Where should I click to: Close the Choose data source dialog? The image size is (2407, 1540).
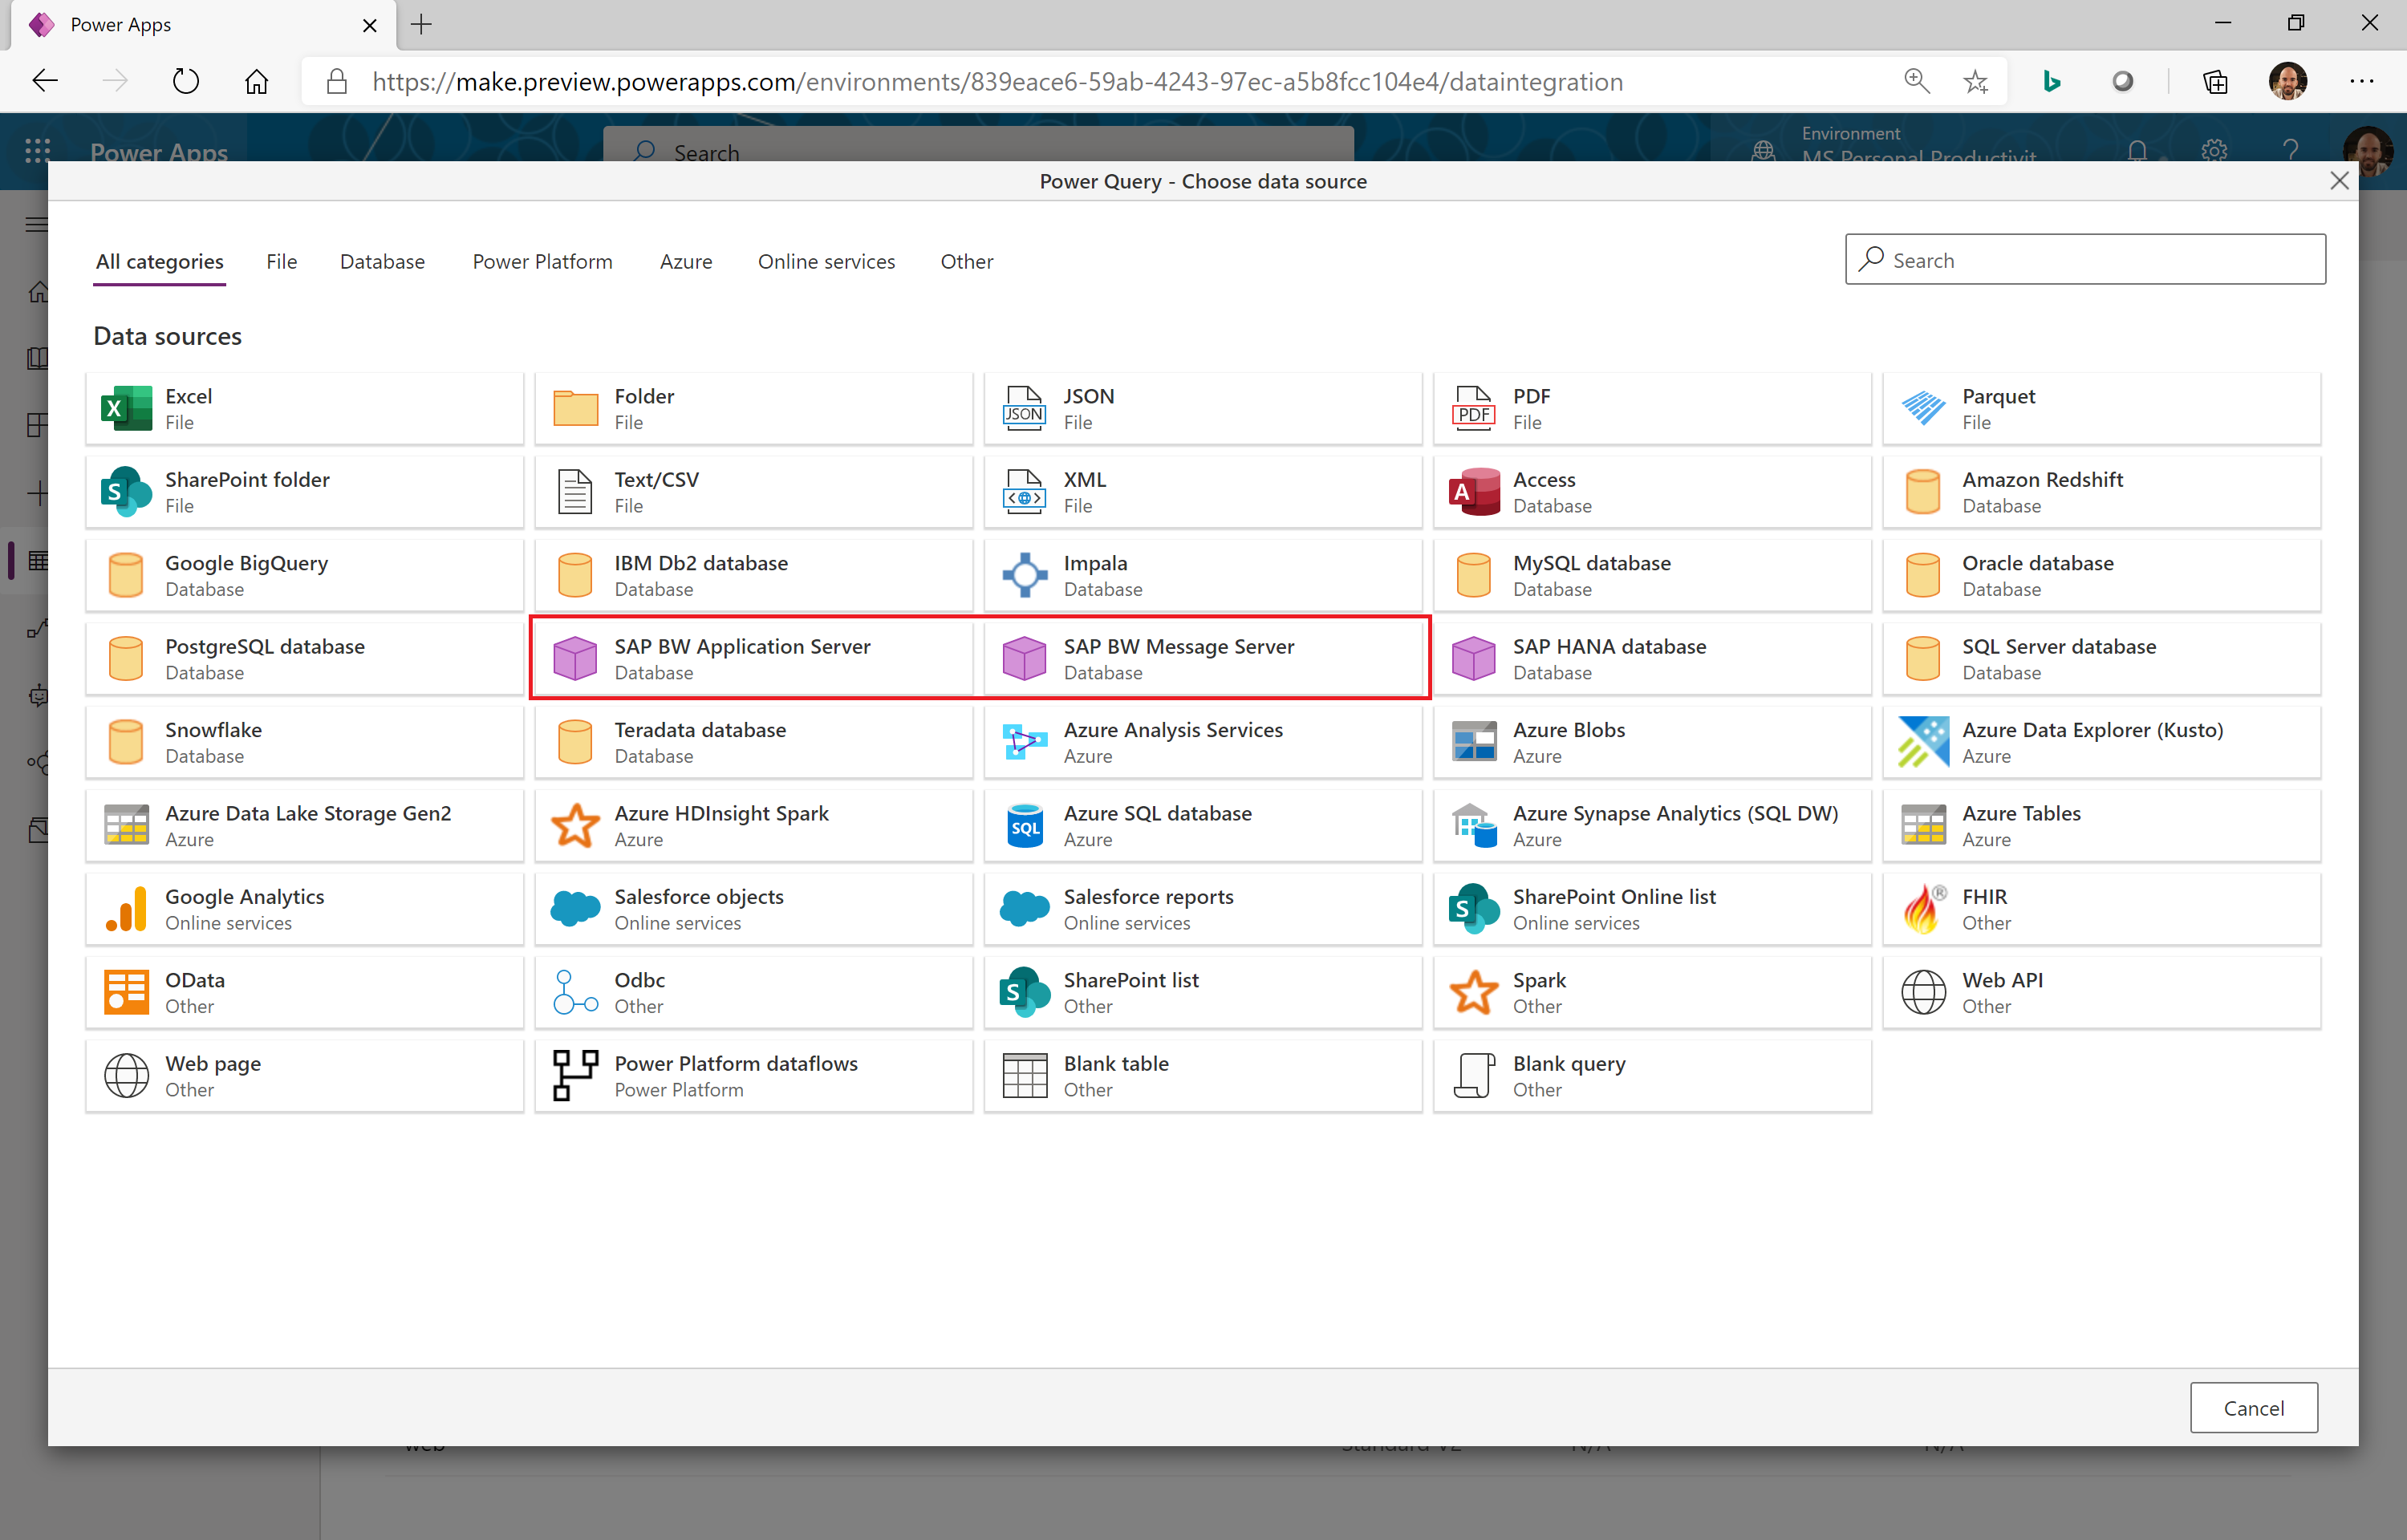point(2339,181)
